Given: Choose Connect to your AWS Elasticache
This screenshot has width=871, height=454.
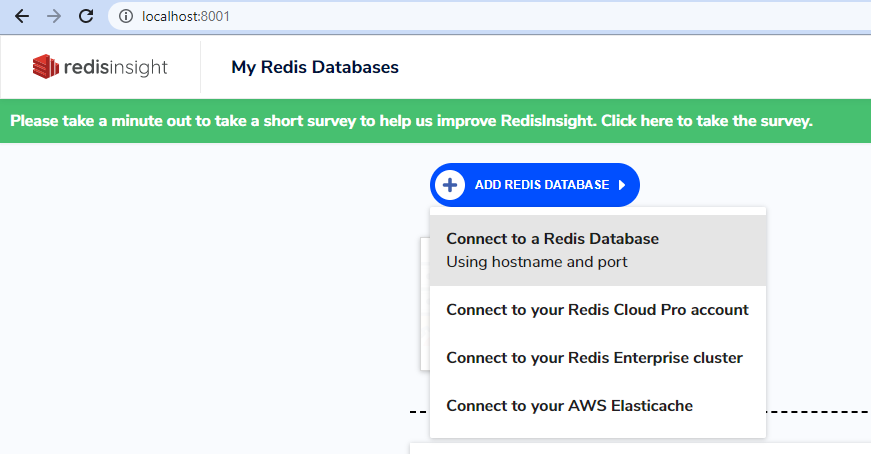Looking at the screenshot, I should pos(598,406).
